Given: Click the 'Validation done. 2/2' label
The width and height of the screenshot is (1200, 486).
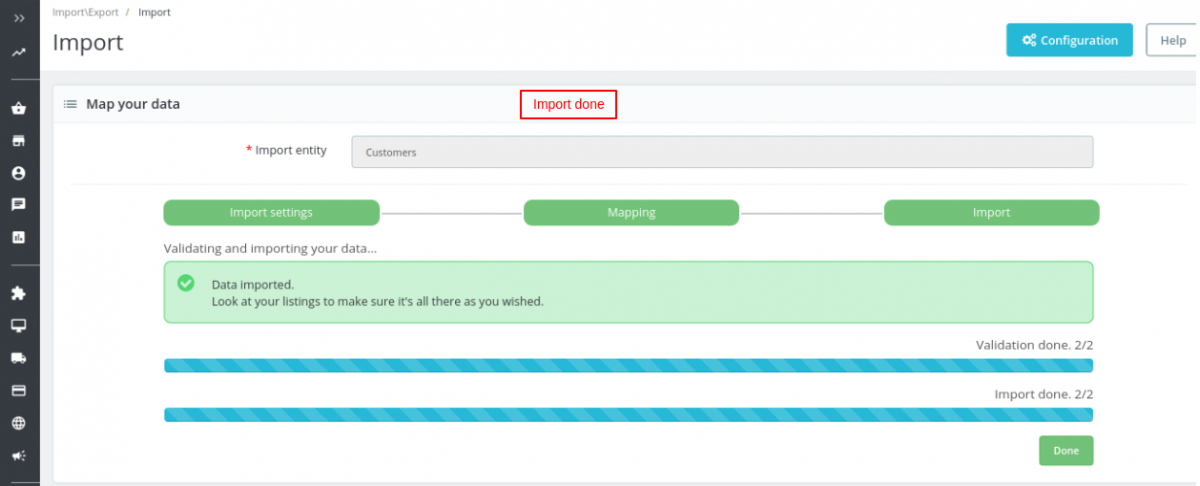Looking at the screenshot, I should [1034, 345].
